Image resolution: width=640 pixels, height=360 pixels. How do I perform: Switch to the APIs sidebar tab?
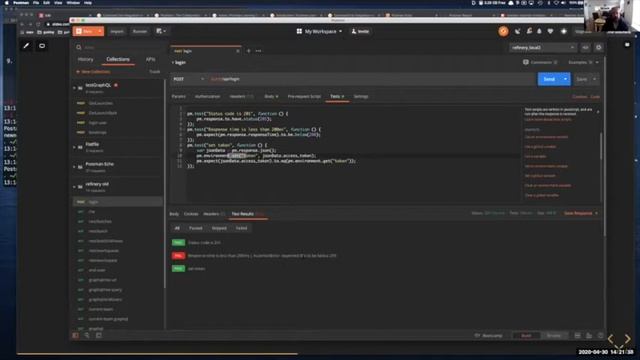[x=151, y=60]
